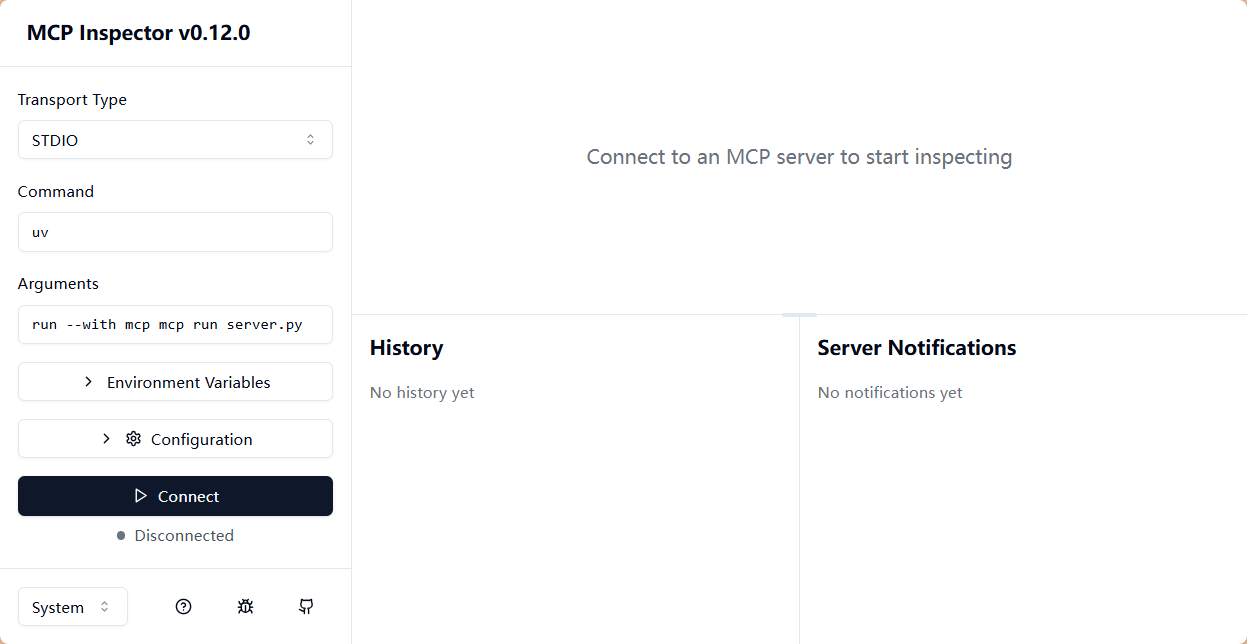Open the System theme selector
The width and height of the screenshot is (1247, 644).
point(73,607)
